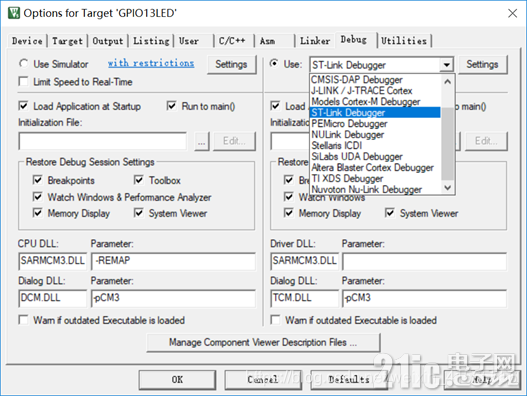Toggle right-side Breakpoints checkbox
This screenshot has height=396, width=527.
click(289, 180)
